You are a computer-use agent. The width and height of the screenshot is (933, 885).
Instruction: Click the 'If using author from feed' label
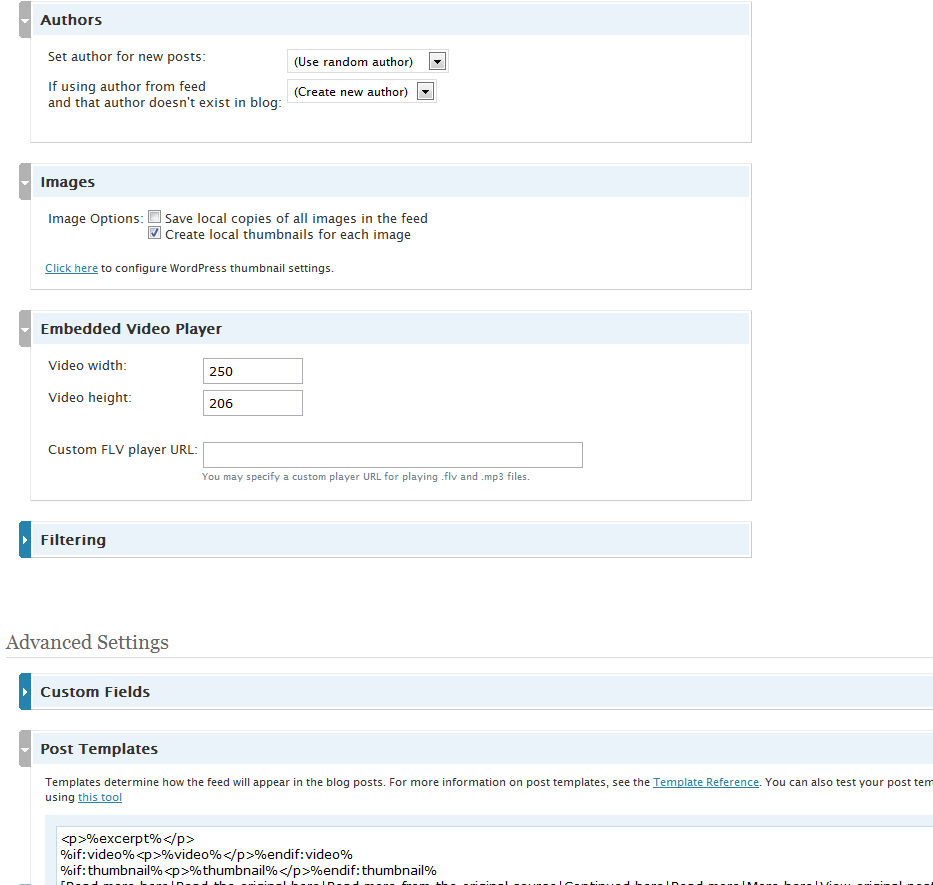point(165,95)
